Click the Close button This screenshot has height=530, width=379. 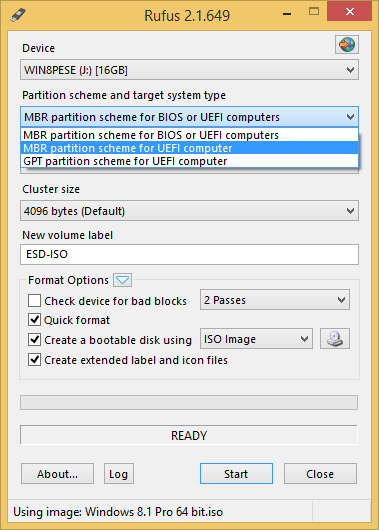320,474
